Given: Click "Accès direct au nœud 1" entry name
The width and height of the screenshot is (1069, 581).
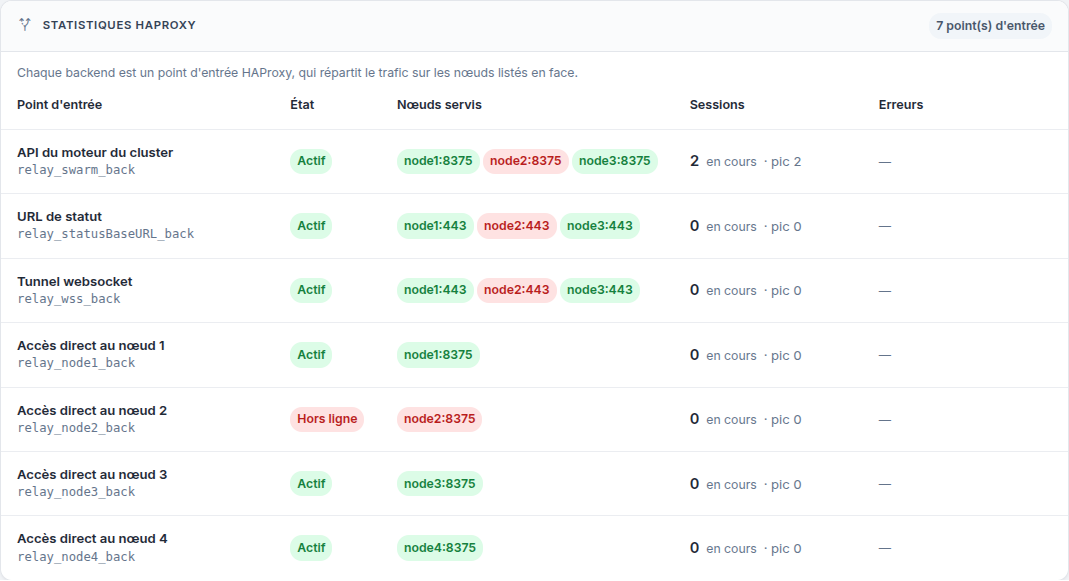Looking at the screenshot, I should (x=91, y=346).
